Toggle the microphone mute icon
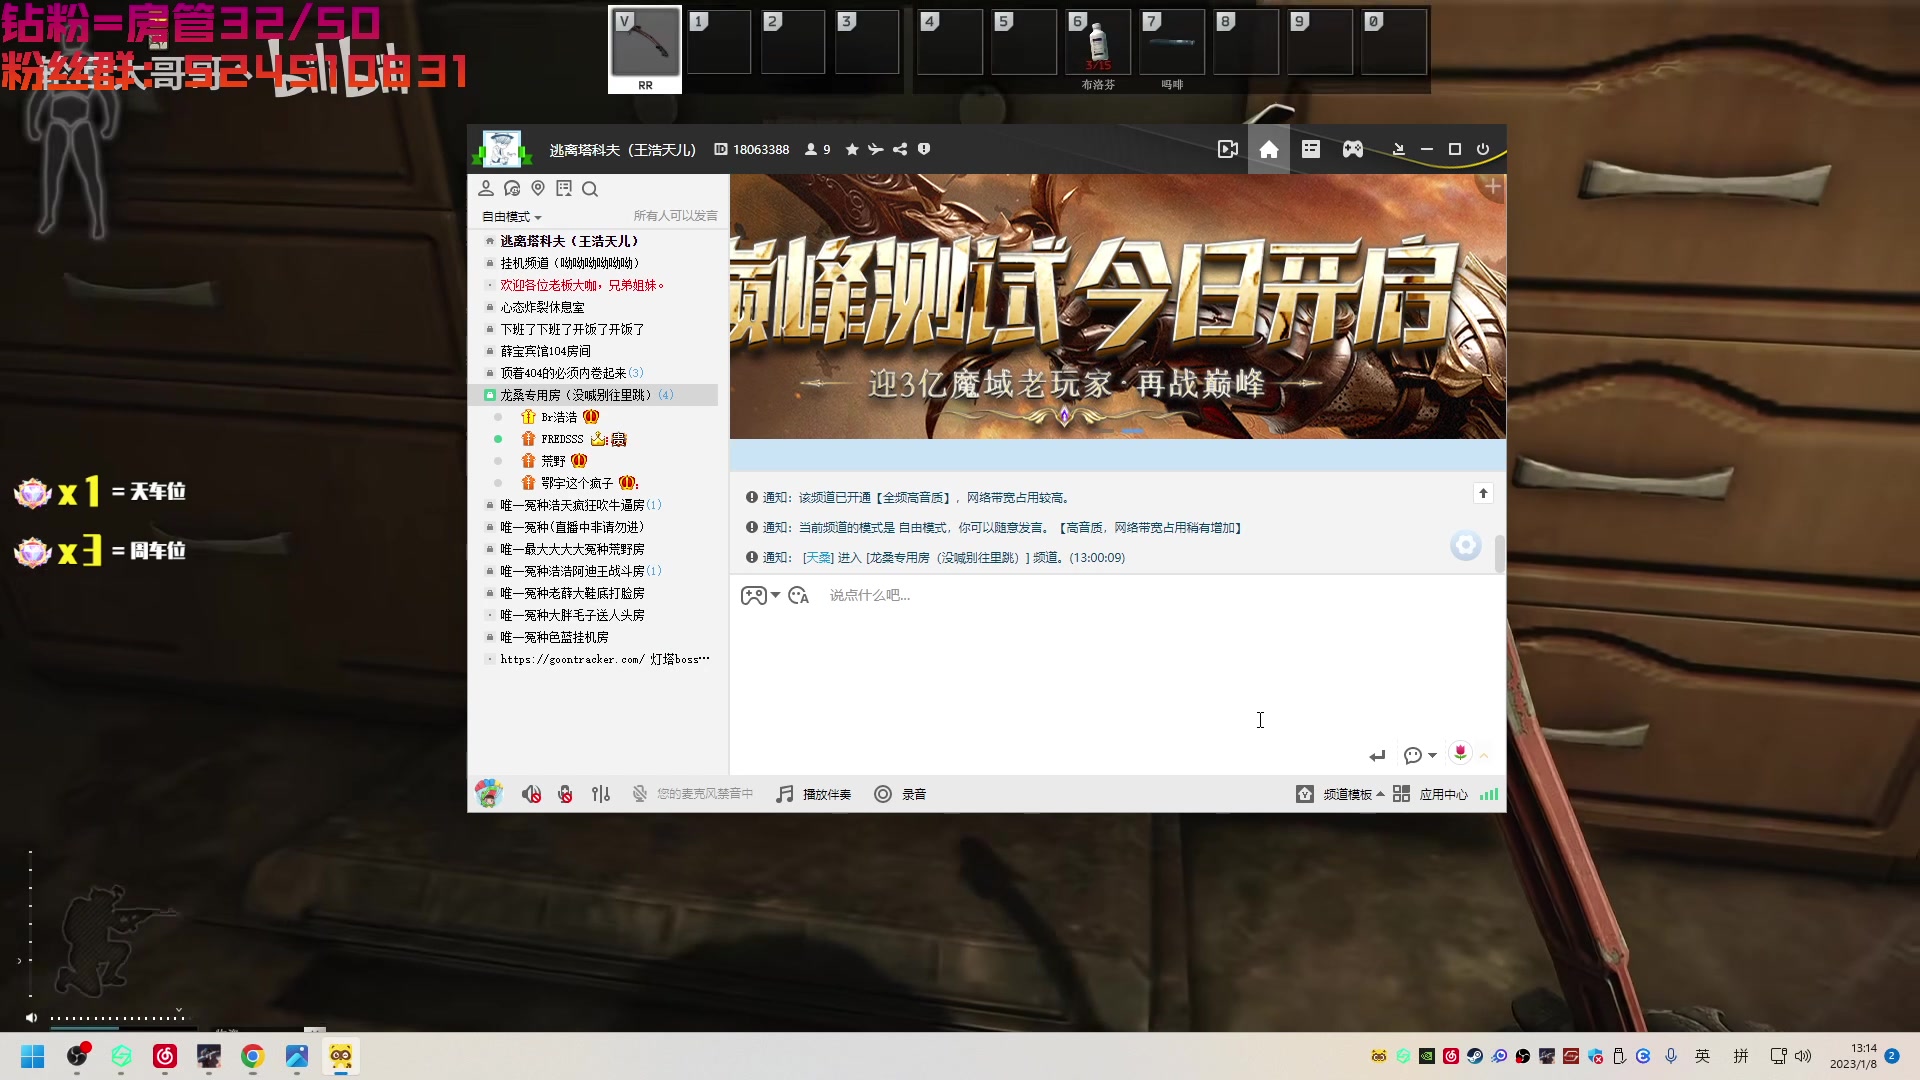Image resolution: width=1920 pixels, height=1080 pixels. click(x=565, y=794)
